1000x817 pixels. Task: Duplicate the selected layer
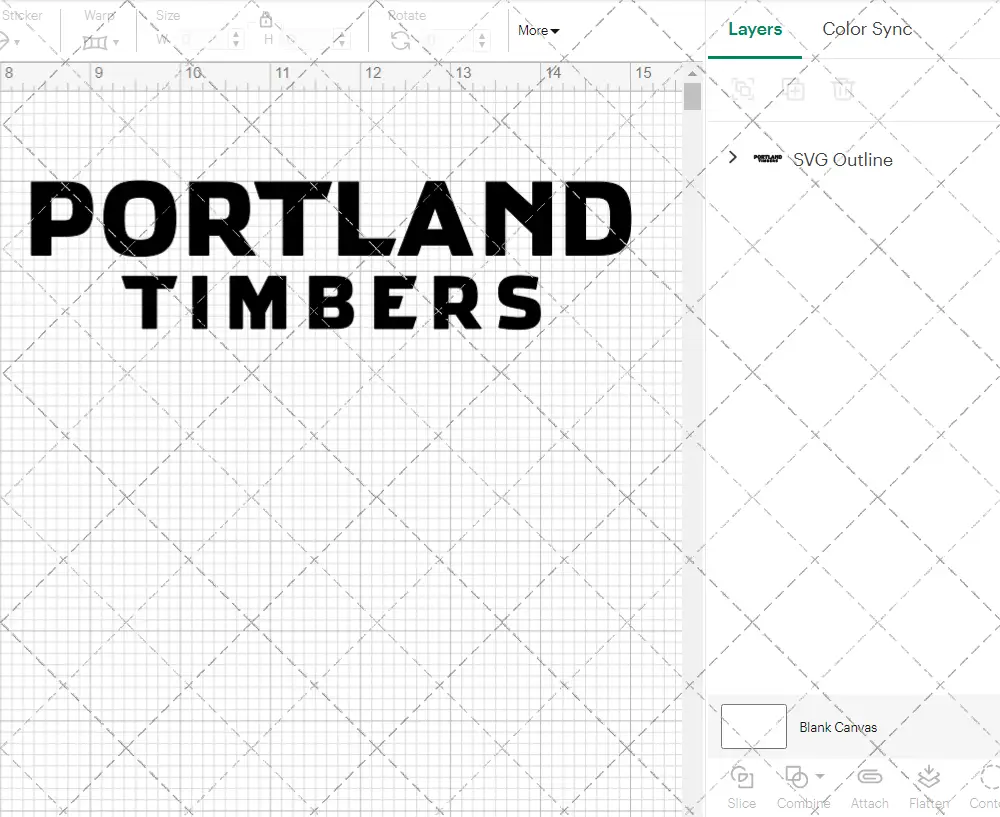coord(794,89)
